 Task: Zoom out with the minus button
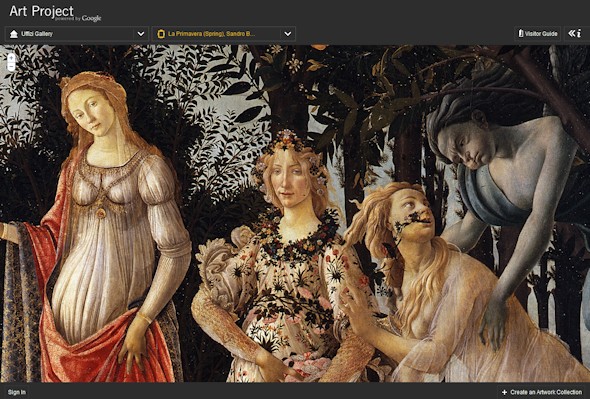(x=11, y=67)
